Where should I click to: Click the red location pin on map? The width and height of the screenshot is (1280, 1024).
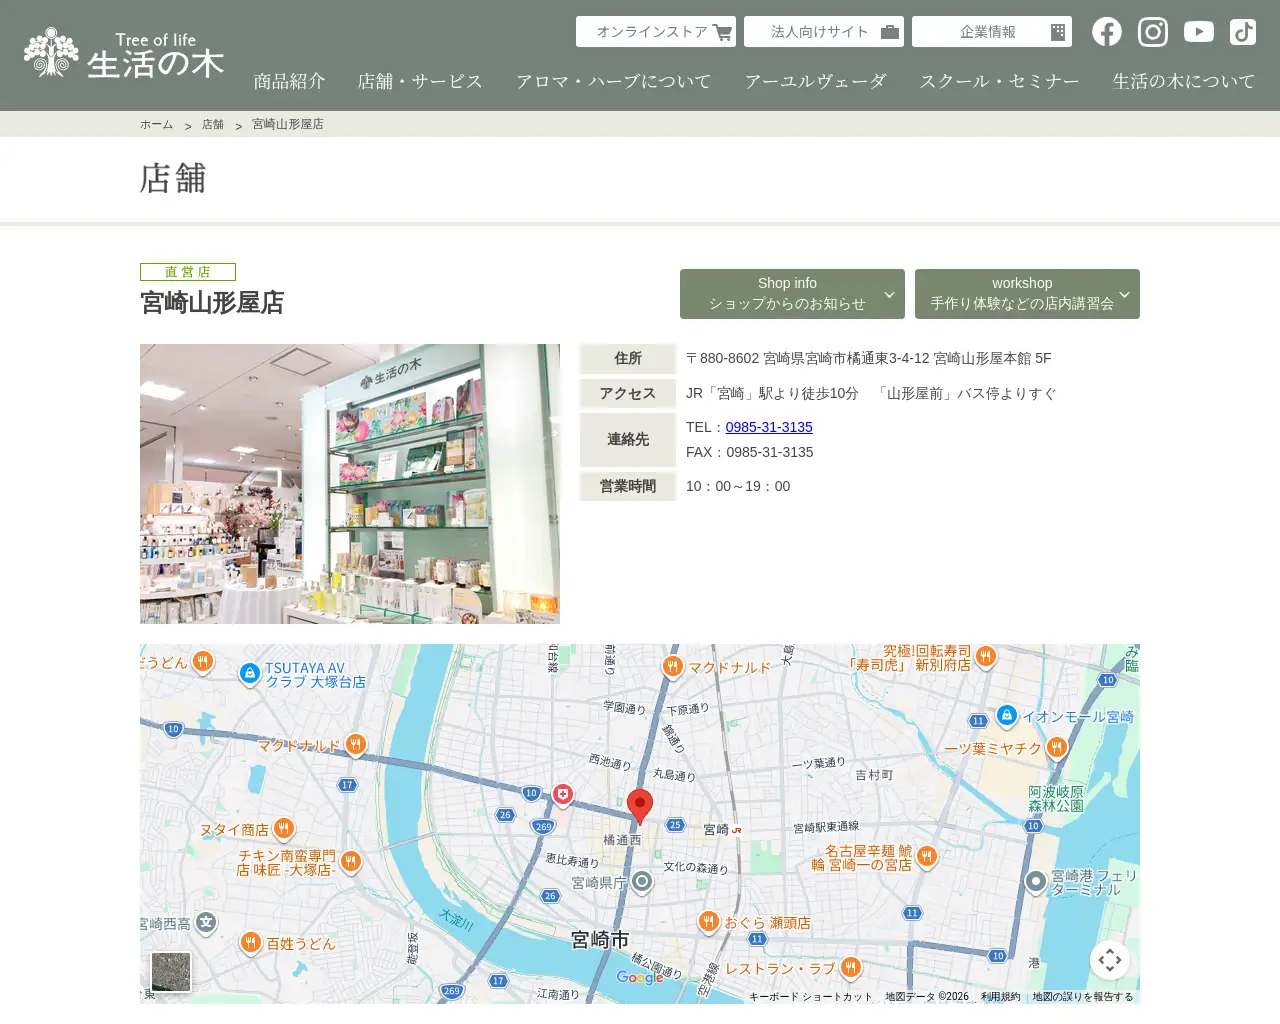click(640, 806)
